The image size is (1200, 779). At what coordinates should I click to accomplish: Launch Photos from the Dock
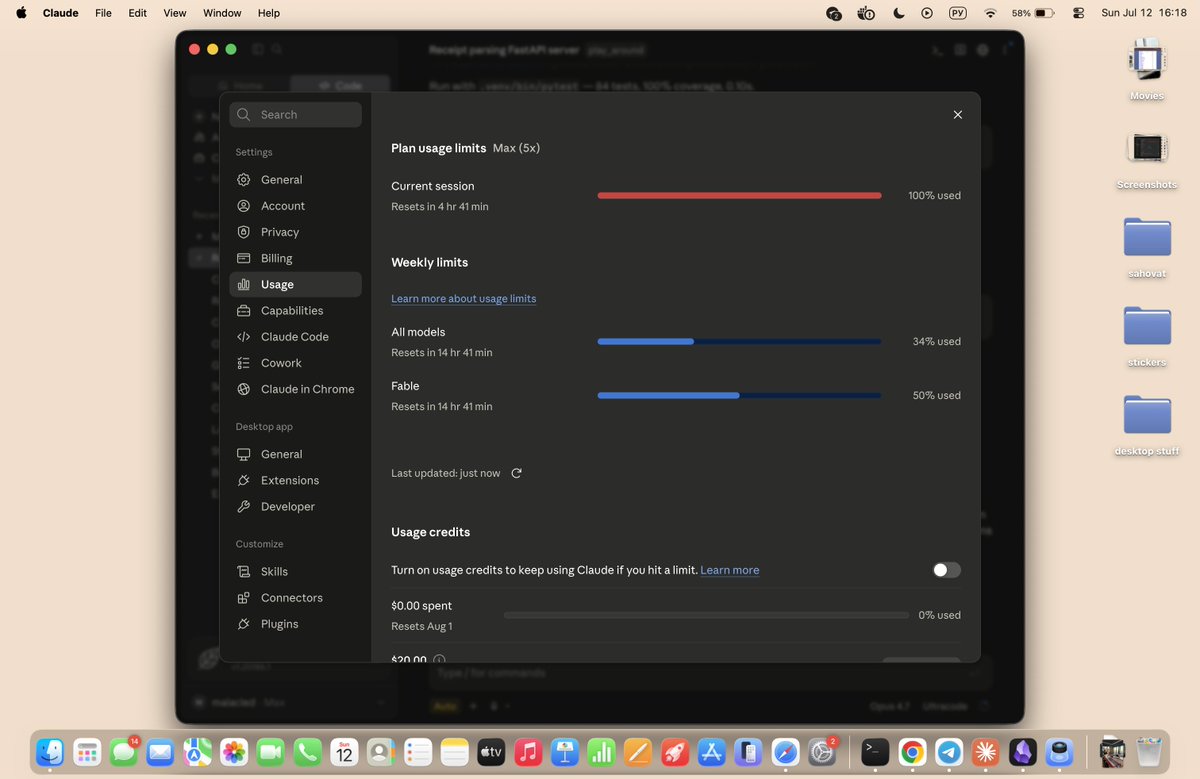pyautogui.click(x=234, y=752)
